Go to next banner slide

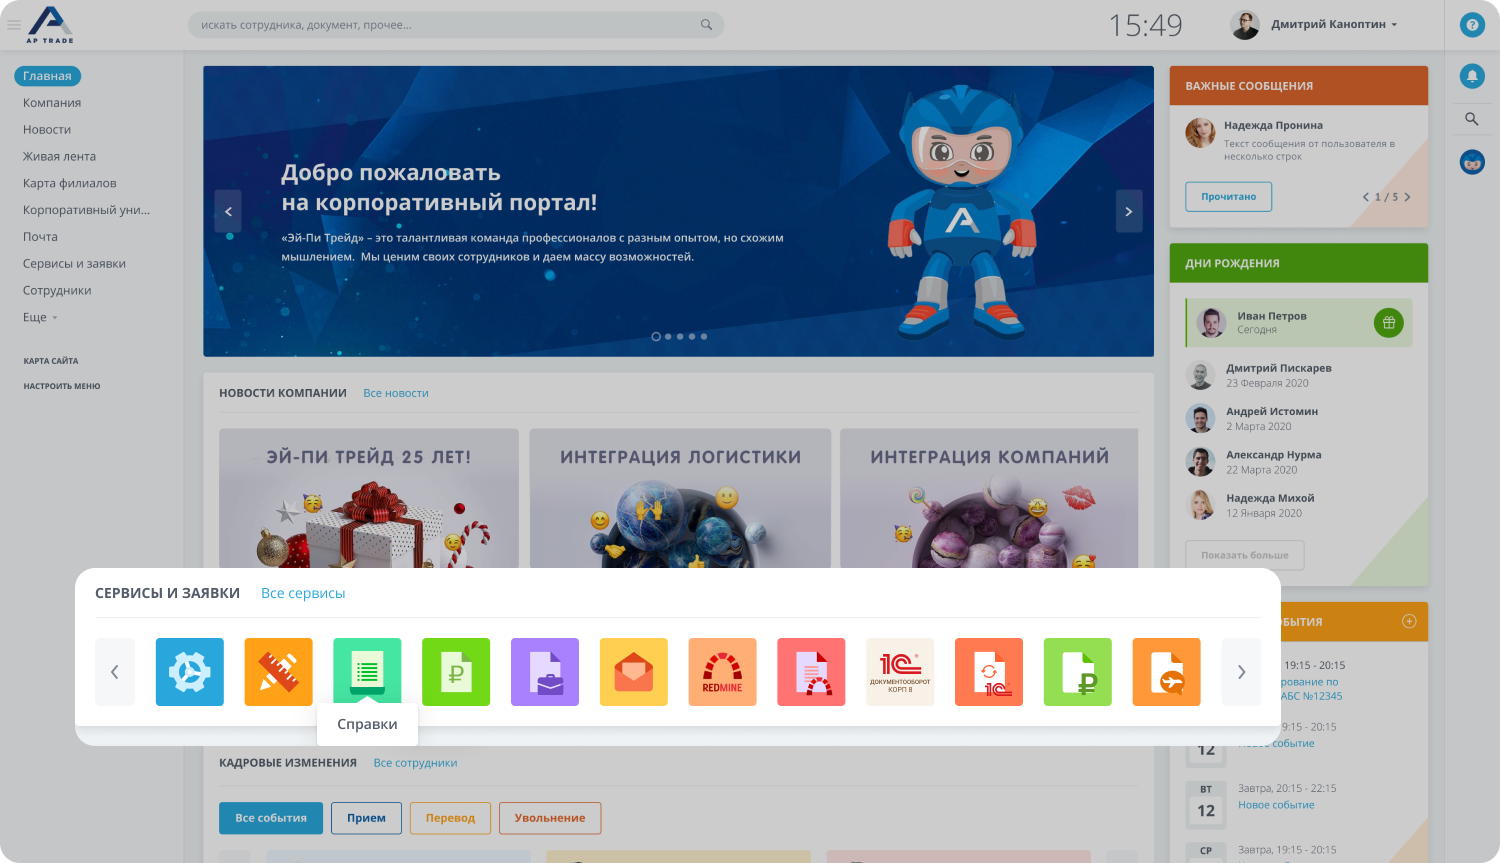point(1129,211)
